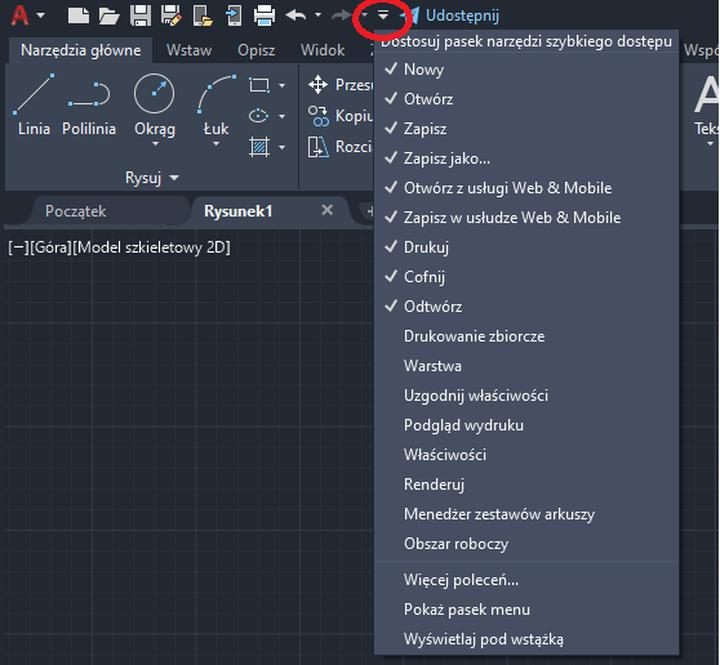Switch to Narzędzia główne ribbon tab
Viewport: 720px width, 665px height.
click(x=81, y=50)
